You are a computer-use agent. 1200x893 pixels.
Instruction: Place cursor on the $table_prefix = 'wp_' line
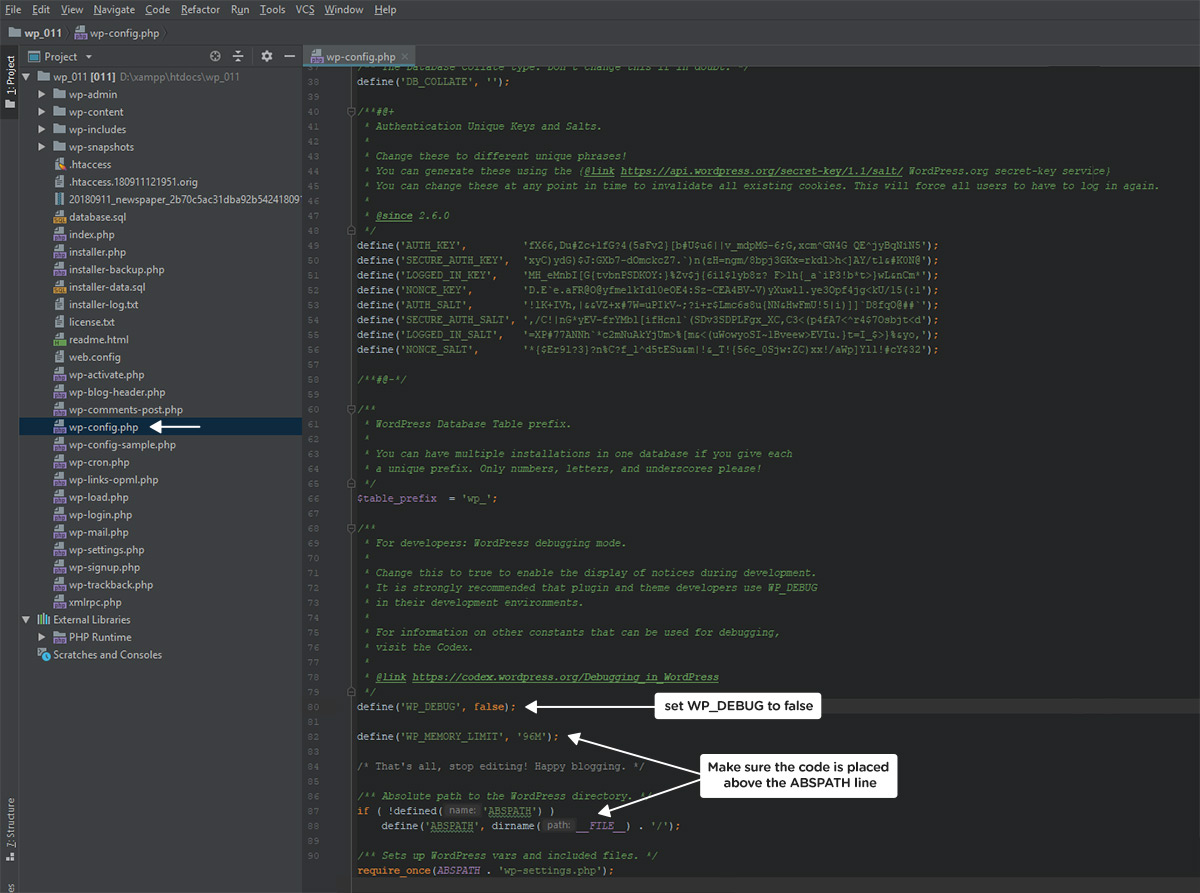[427, 498]
